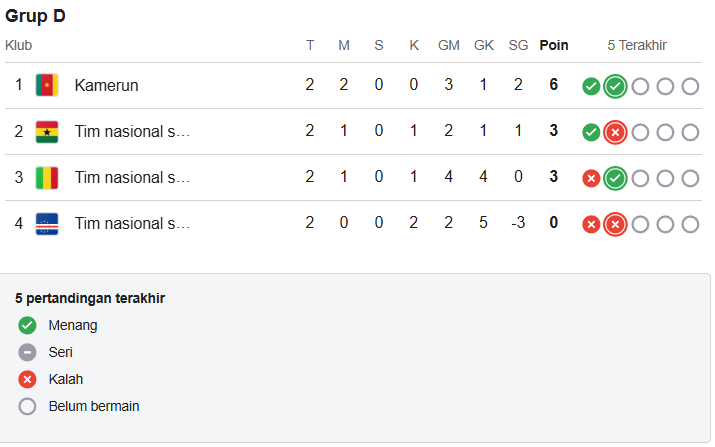Open the Kamerun team name link
Viewport: 715px width, 447px height.
[x=106, y=85]
